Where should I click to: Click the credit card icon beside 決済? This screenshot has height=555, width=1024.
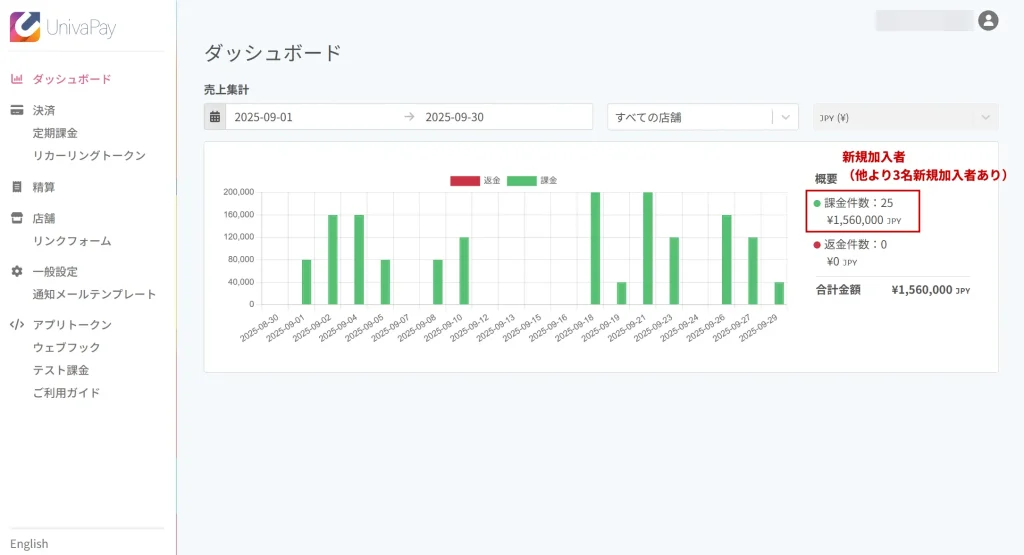[x=16, y=110]
